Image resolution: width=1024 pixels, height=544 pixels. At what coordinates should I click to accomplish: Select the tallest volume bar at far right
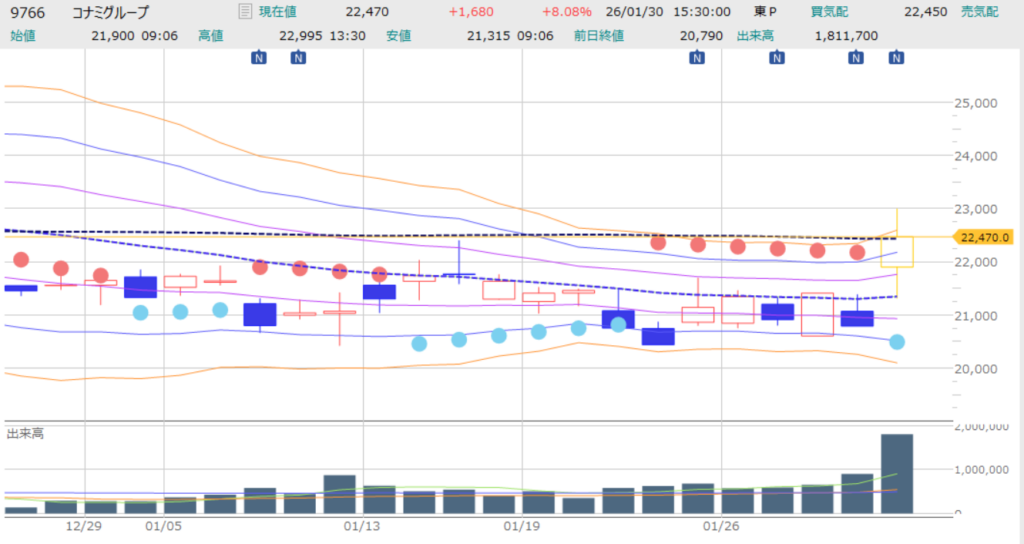tap(897, 473)
